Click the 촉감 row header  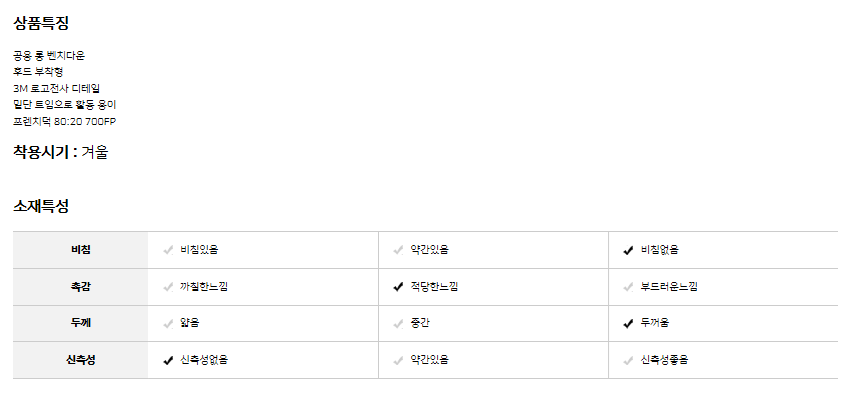(x=80, y=287)
